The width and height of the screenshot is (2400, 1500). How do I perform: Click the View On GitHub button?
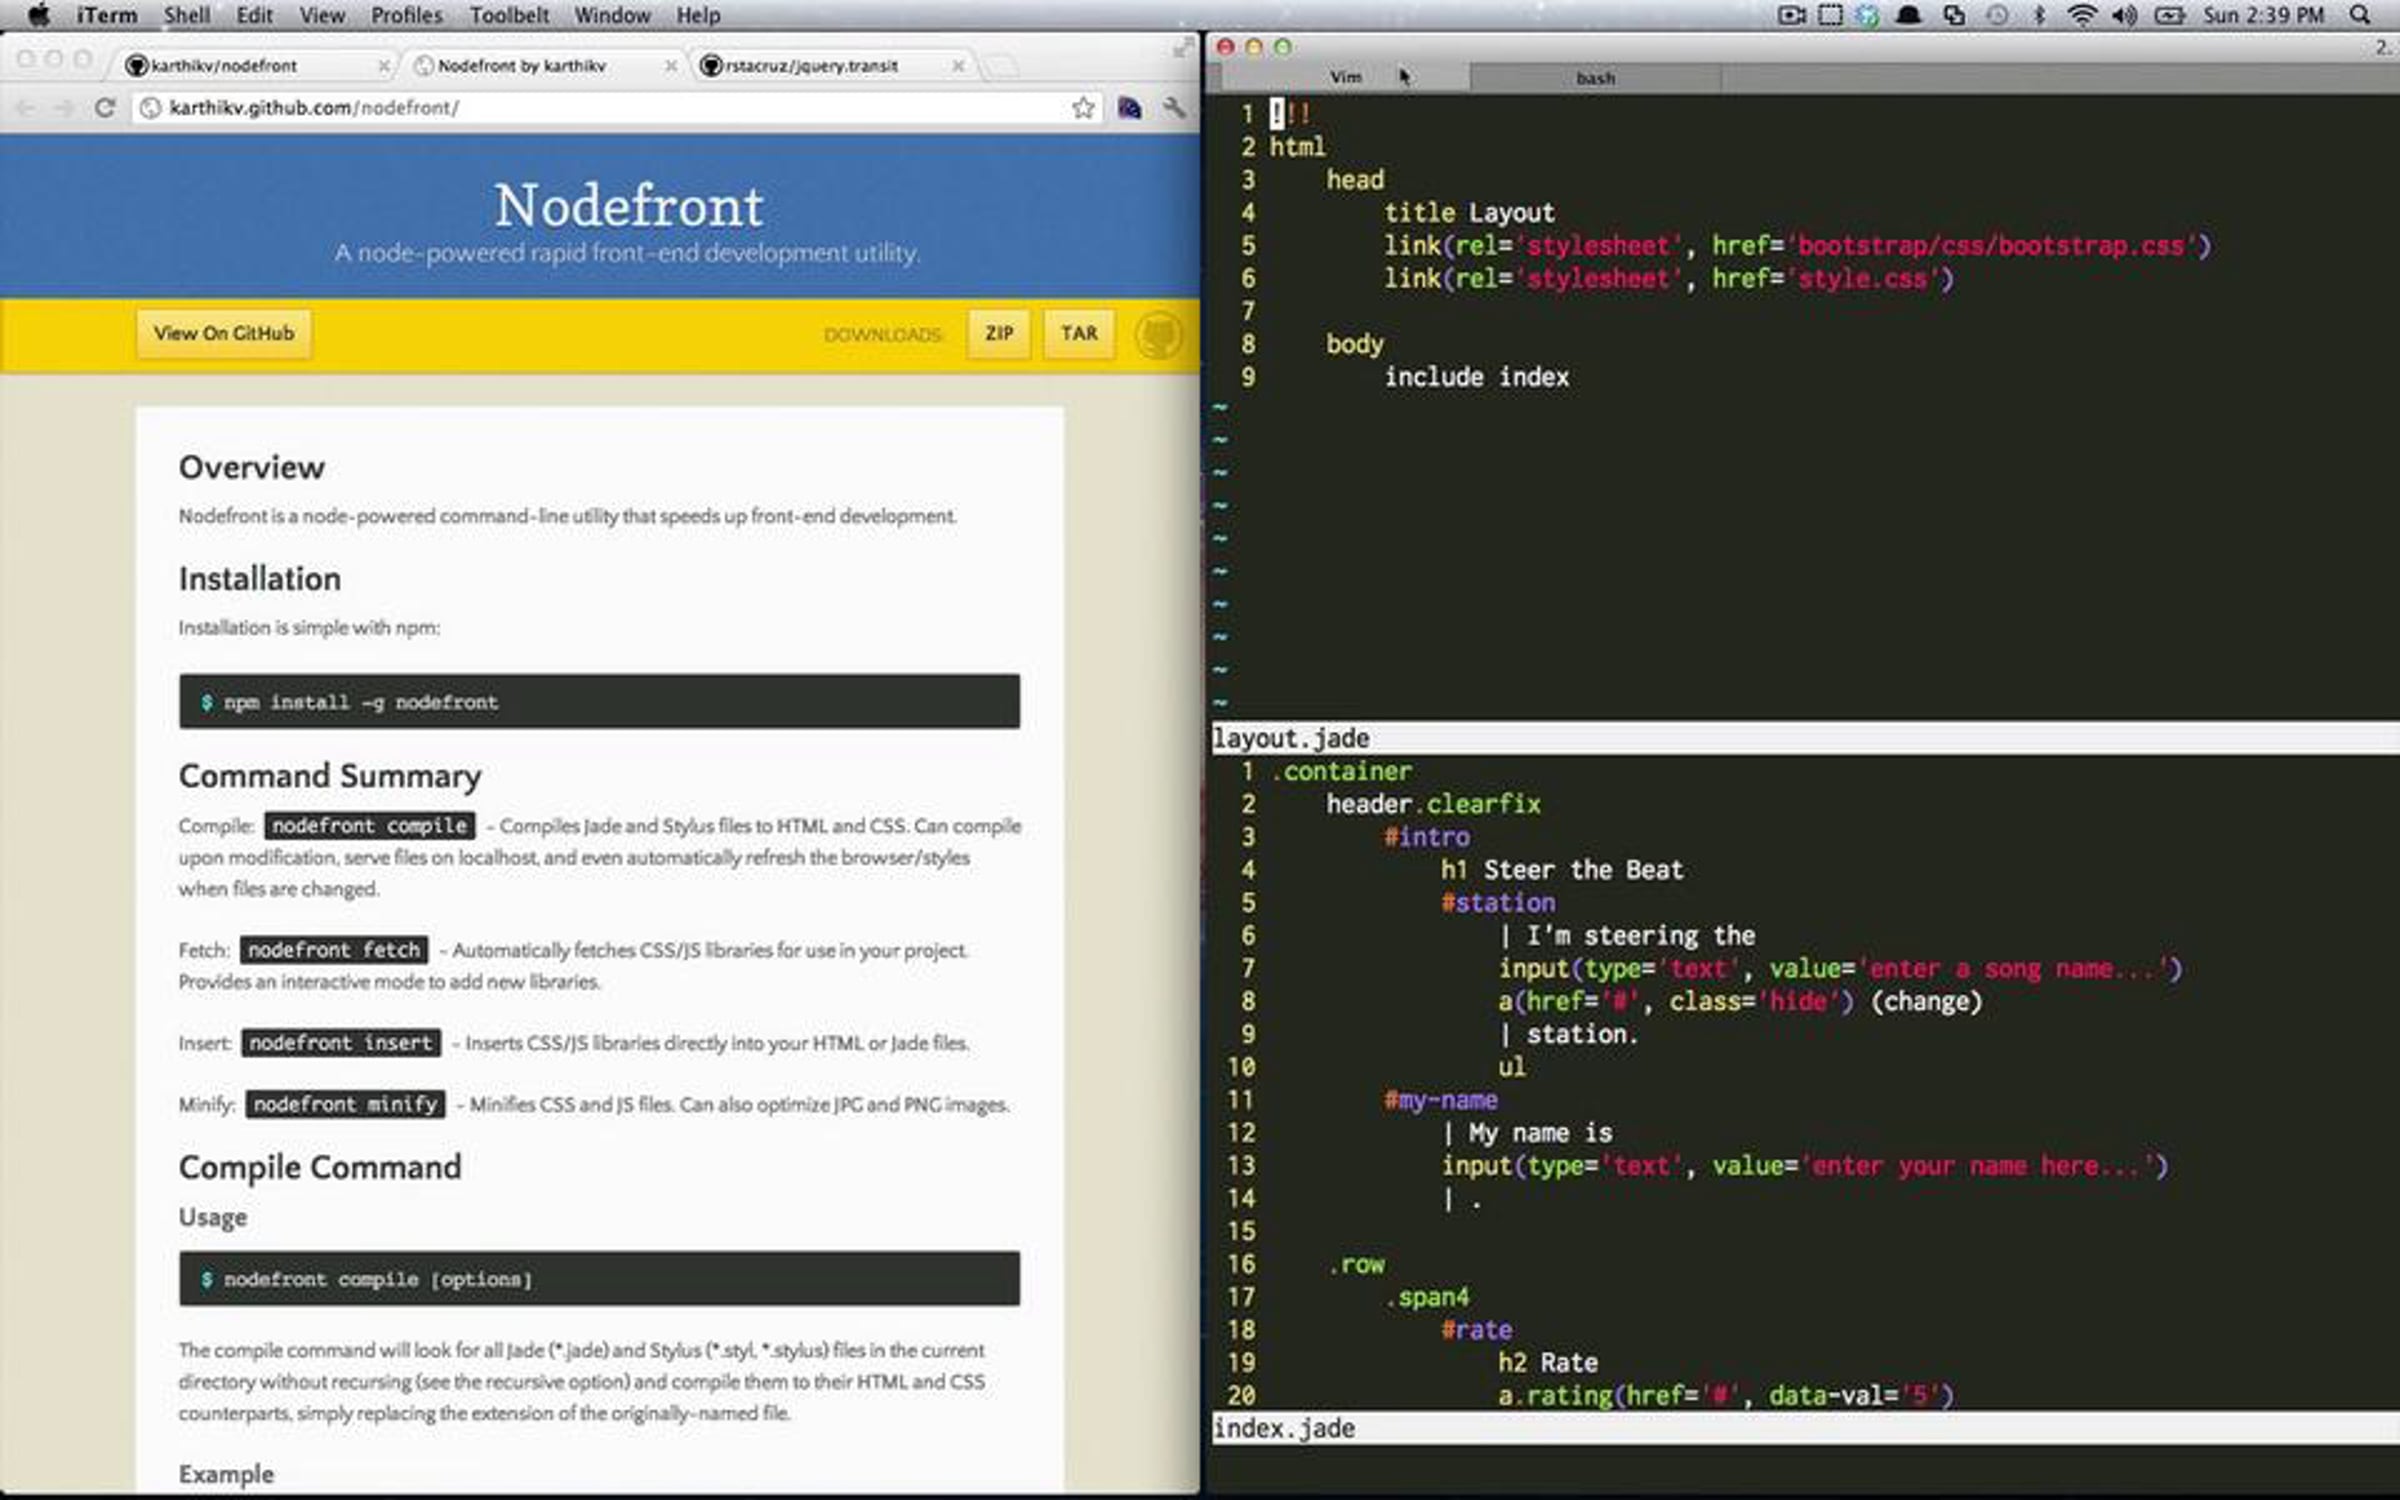224,334
